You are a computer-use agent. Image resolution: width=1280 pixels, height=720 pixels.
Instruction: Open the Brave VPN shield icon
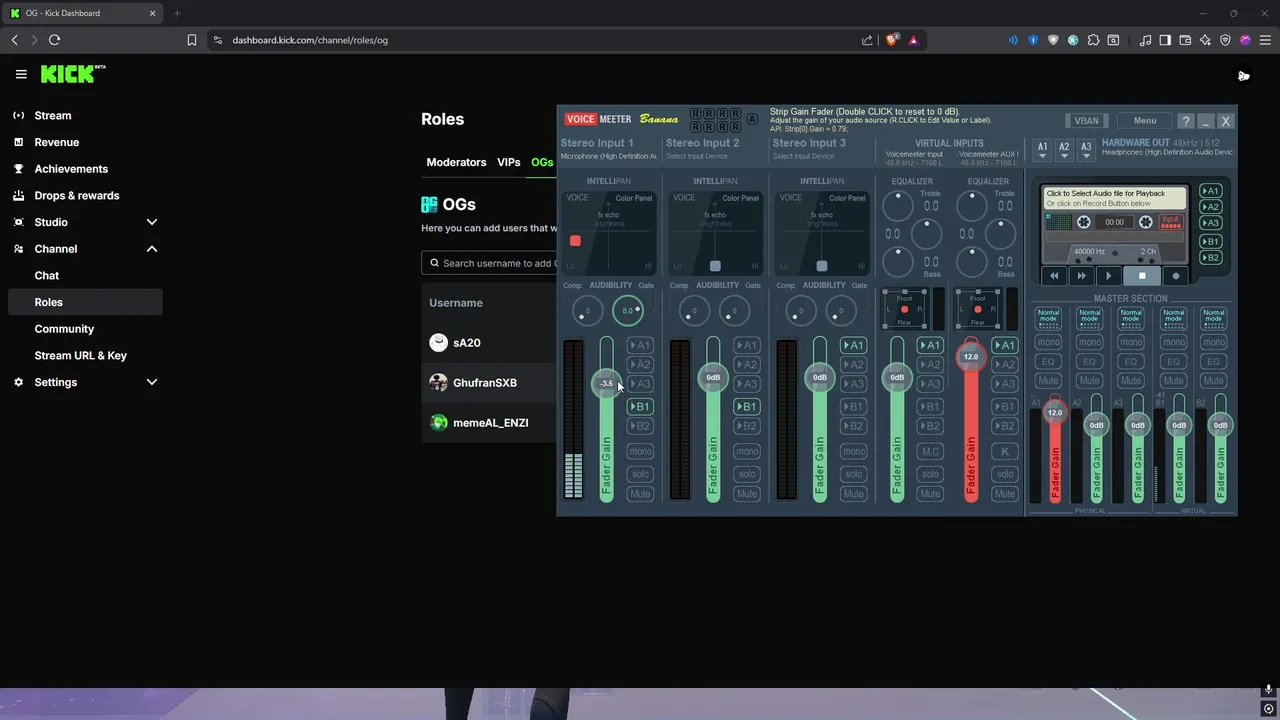tap(1225, 40)
